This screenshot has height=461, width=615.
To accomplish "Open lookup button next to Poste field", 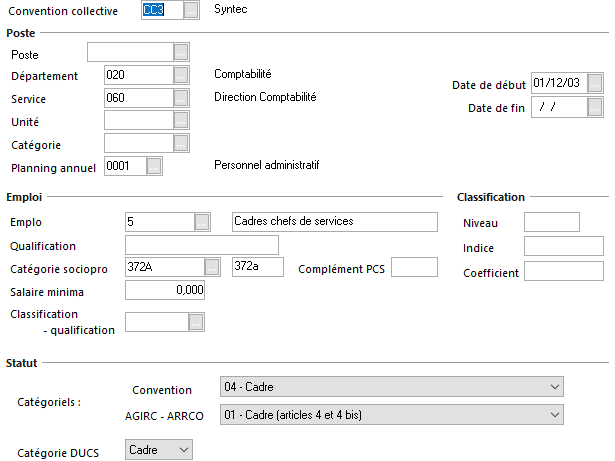I will click(x=181, y=53).
